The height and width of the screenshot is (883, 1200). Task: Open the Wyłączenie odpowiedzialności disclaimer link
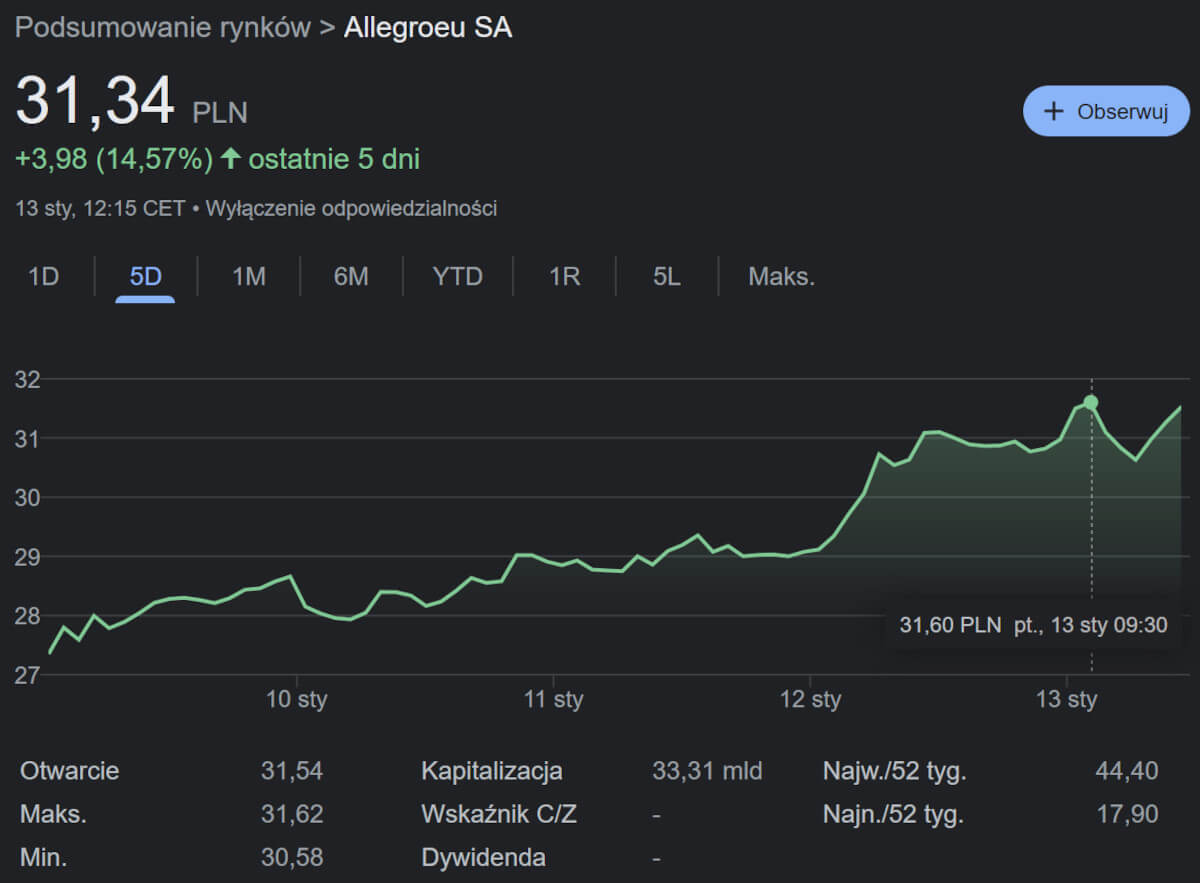point(351,209)
